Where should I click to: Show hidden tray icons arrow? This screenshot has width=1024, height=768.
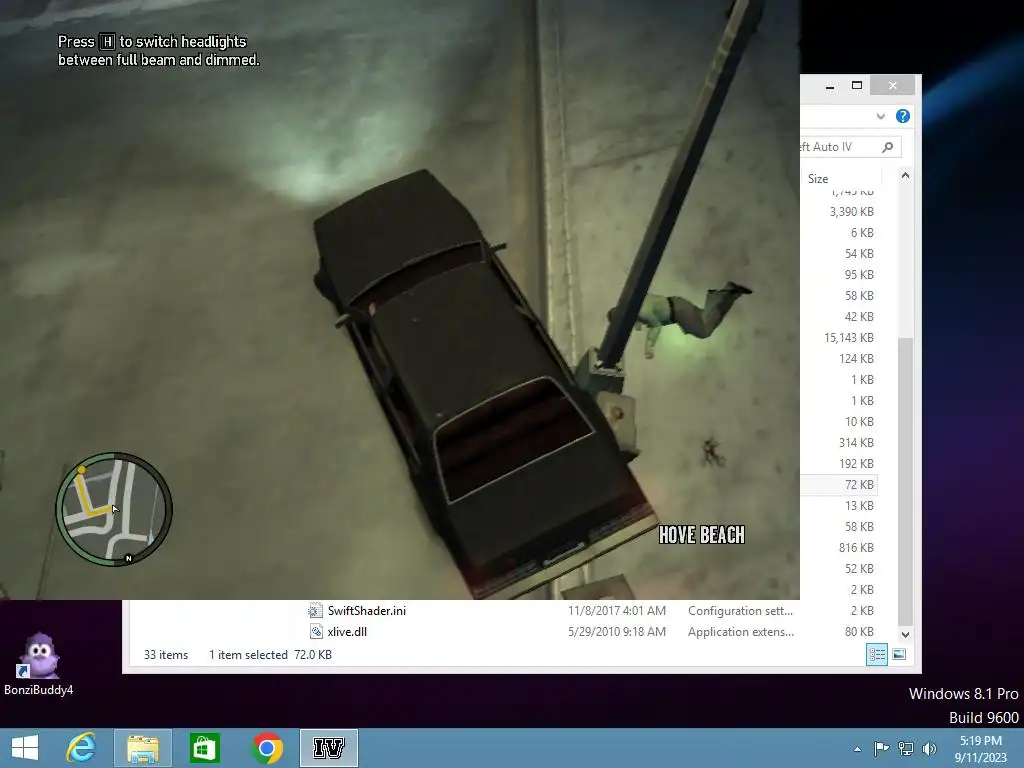click(x=857, y=749)
